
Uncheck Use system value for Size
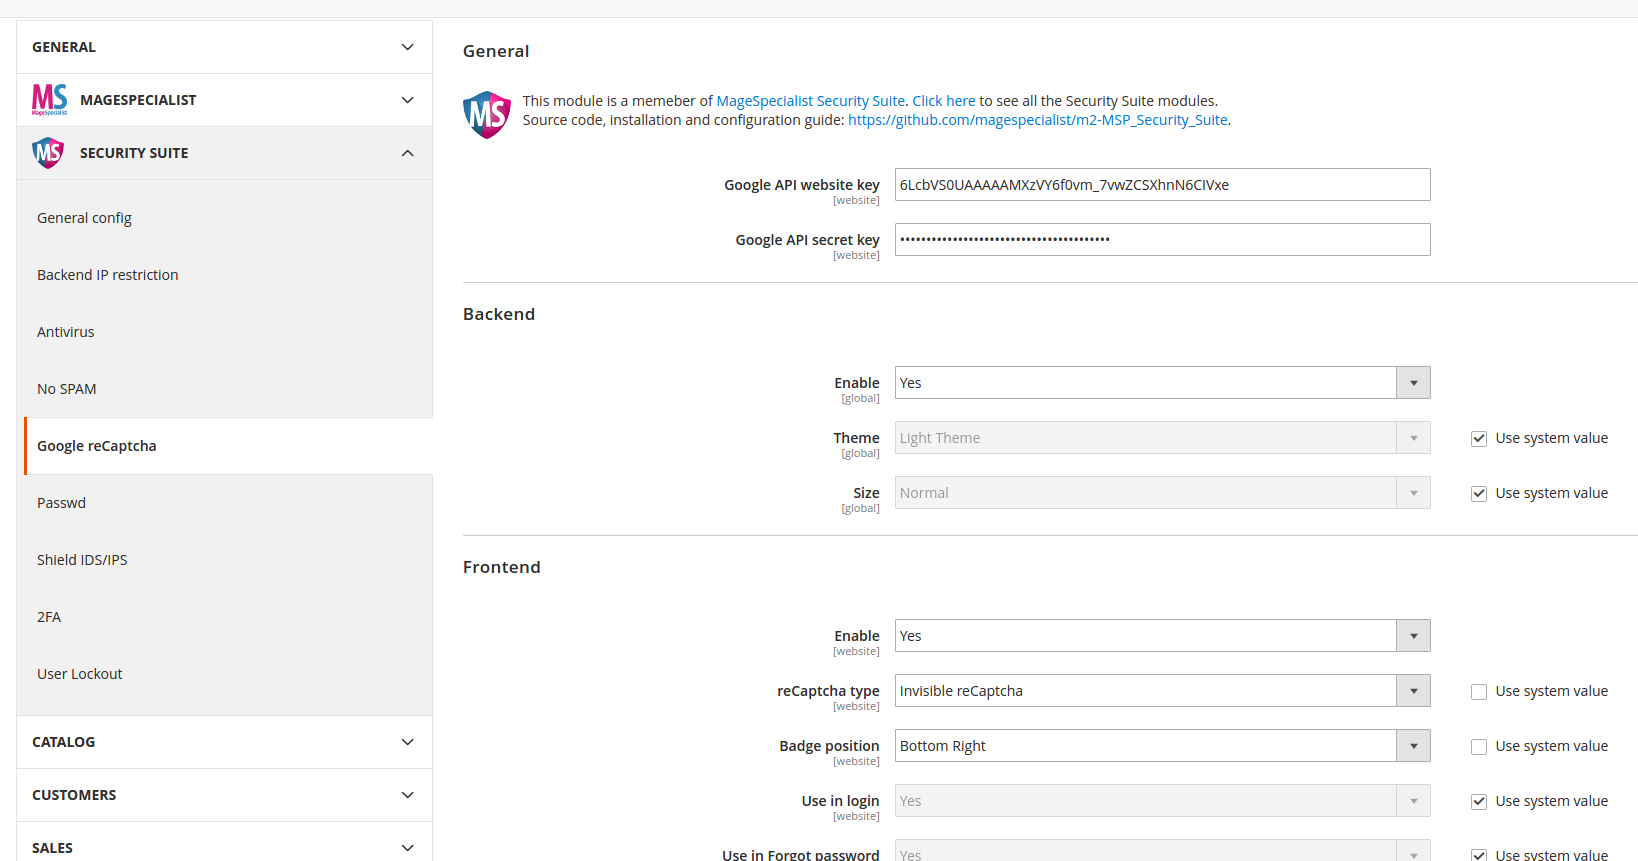[1479, 494]
